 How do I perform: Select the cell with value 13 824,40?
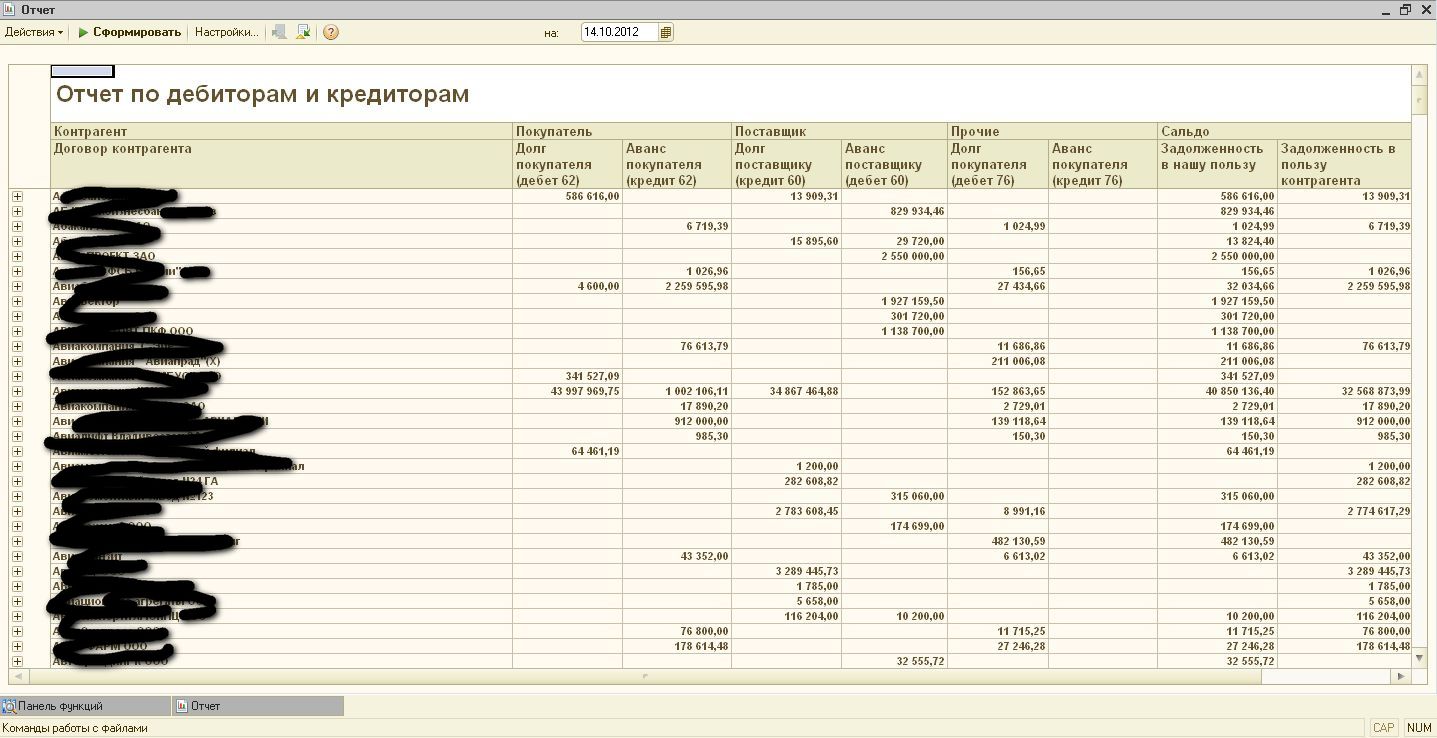pyautogui.click(x=1218, y=241)
